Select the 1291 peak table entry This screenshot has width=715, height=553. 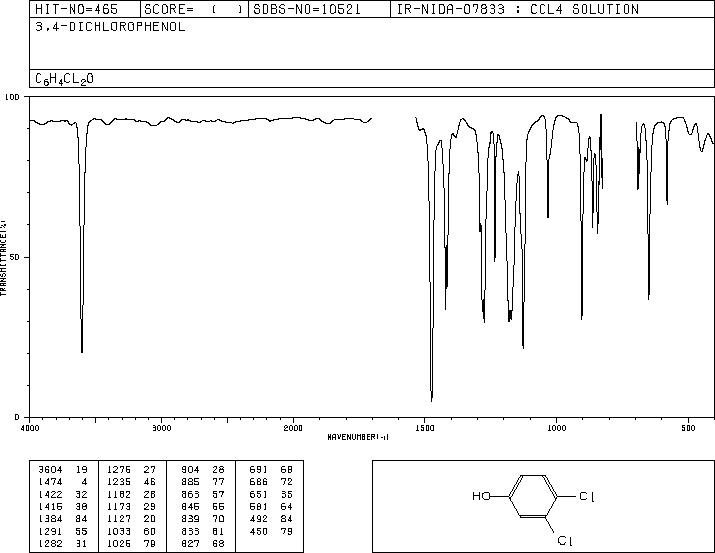[63, 532]
